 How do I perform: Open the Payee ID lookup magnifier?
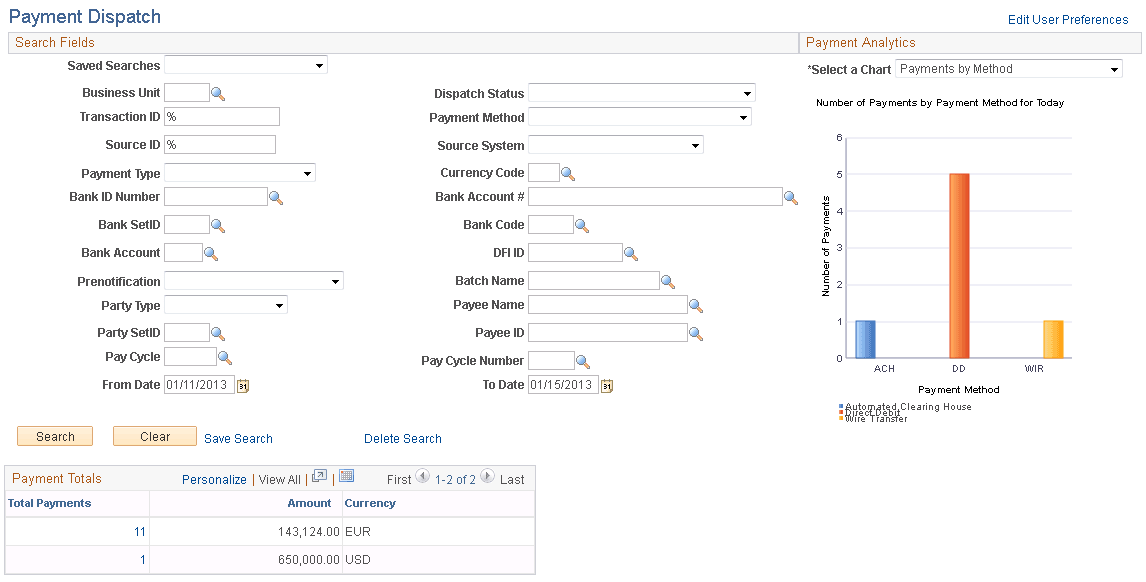tap(696, 332)
